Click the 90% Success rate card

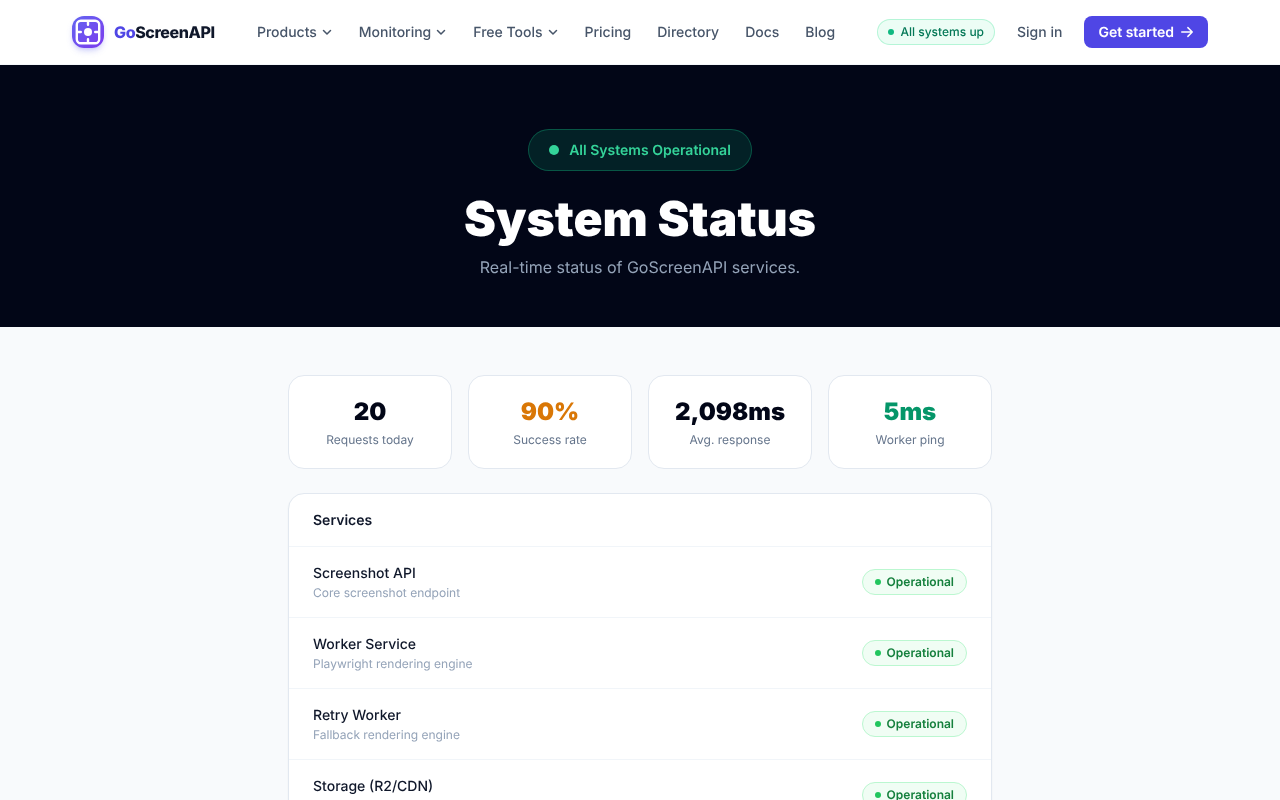(550, 422)
